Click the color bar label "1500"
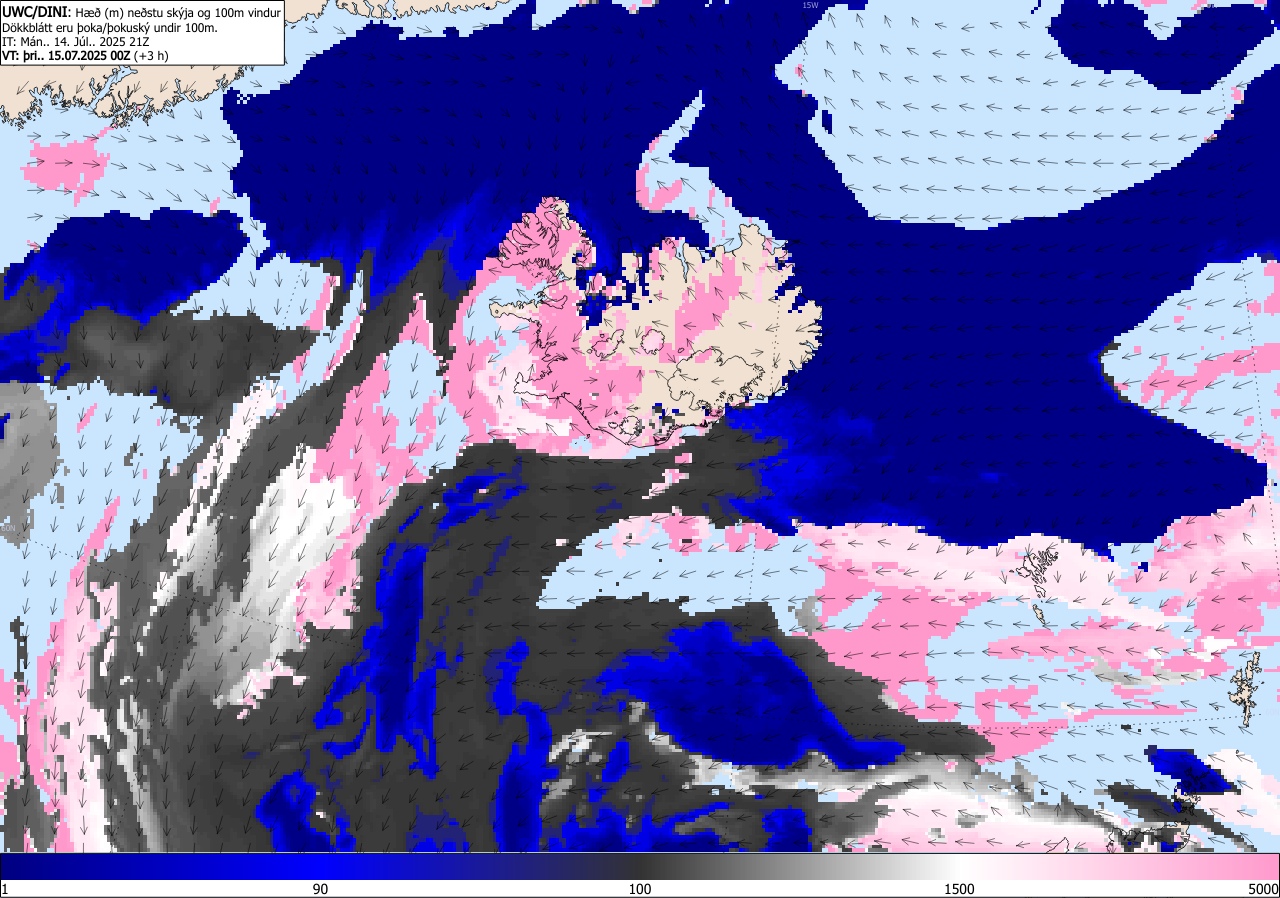This screenshot has width=1280, height=898. (960, 889)
